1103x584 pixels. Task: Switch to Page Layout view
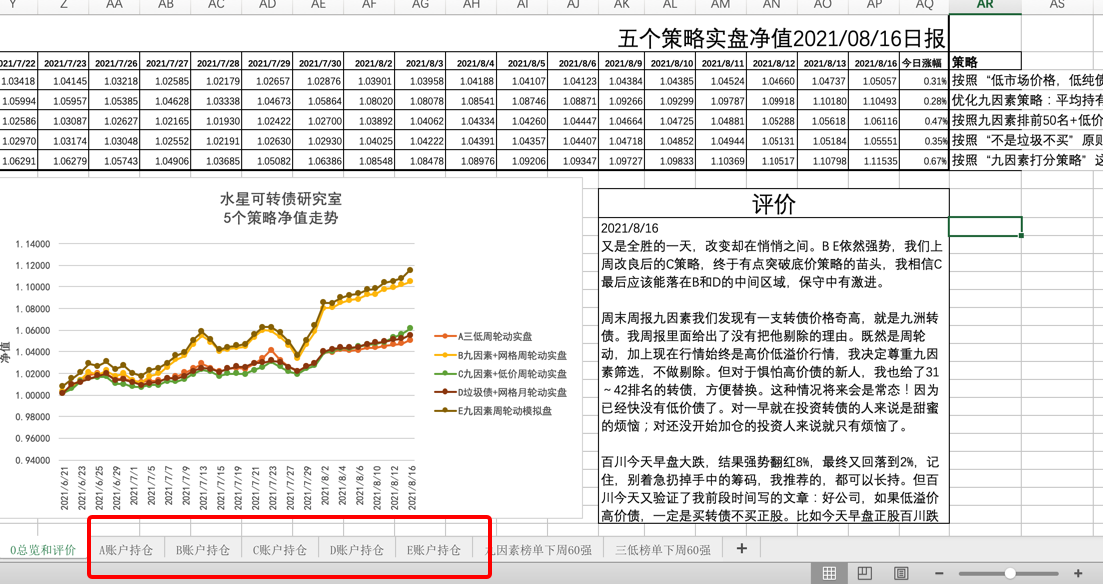click(x=865, y=573)
